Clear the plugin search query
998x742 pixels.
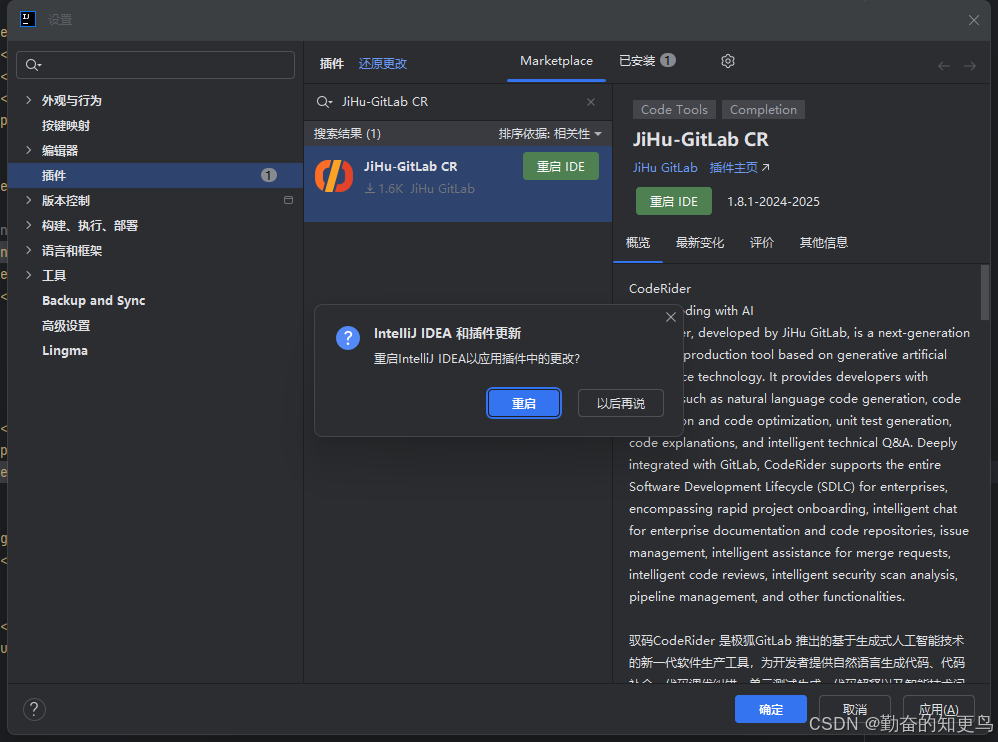pyautogui.click(x=591, y=102)
